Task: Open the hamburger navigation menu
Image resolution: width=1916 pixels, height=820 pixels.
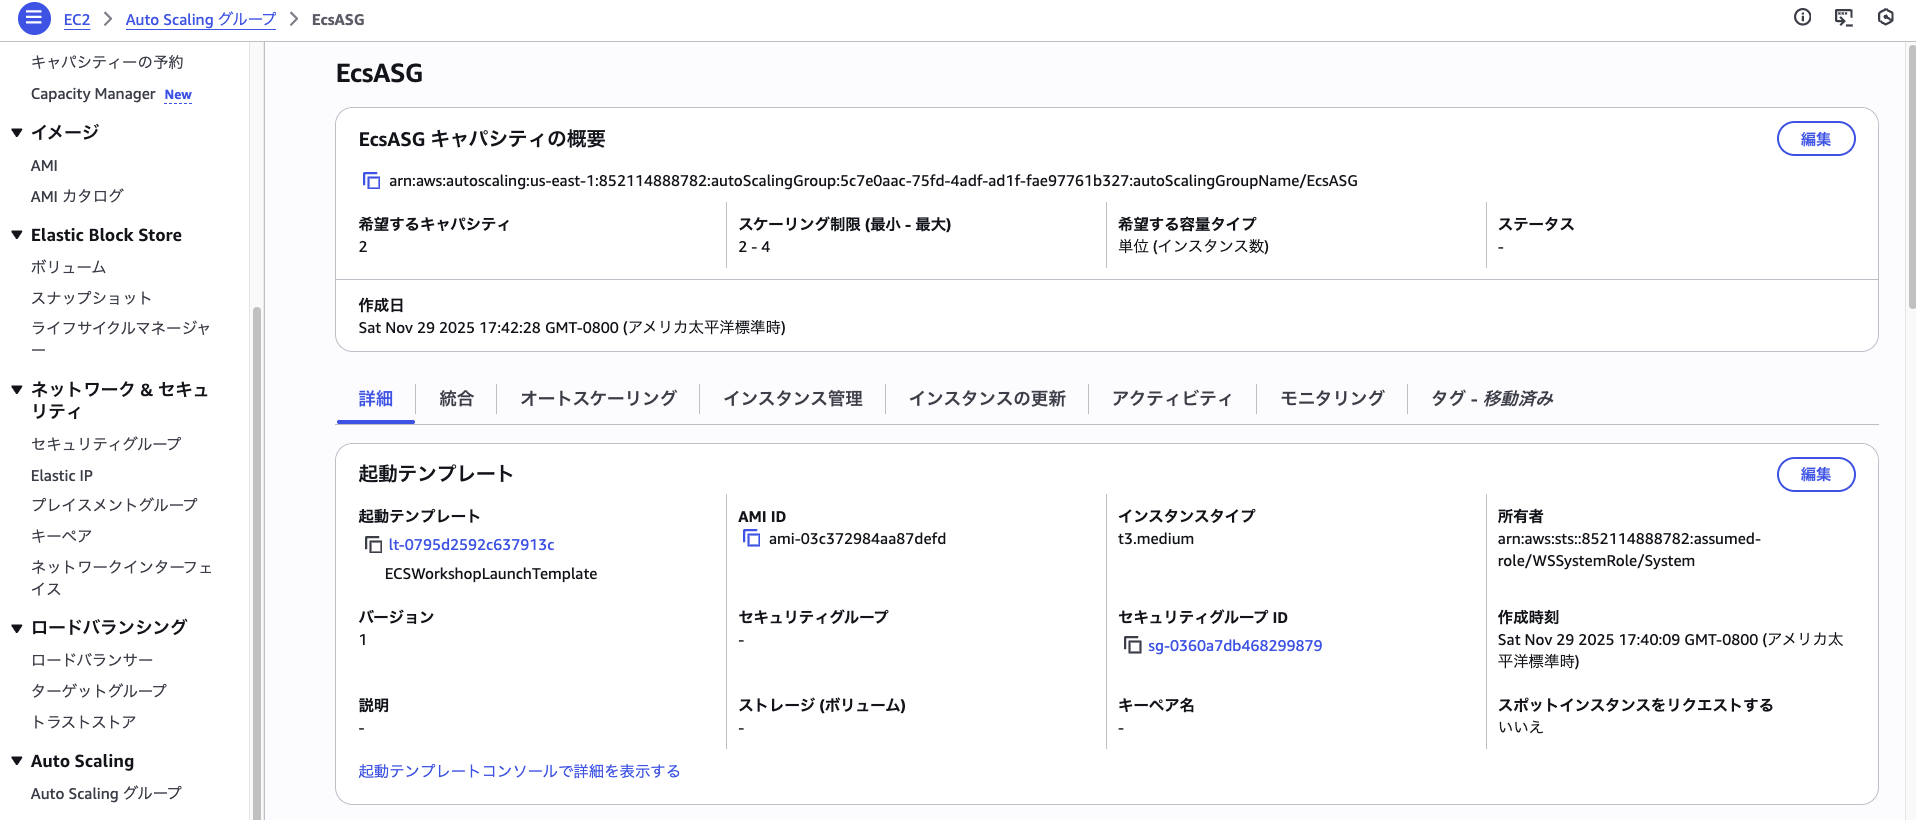Action: [x=34, y=18]
